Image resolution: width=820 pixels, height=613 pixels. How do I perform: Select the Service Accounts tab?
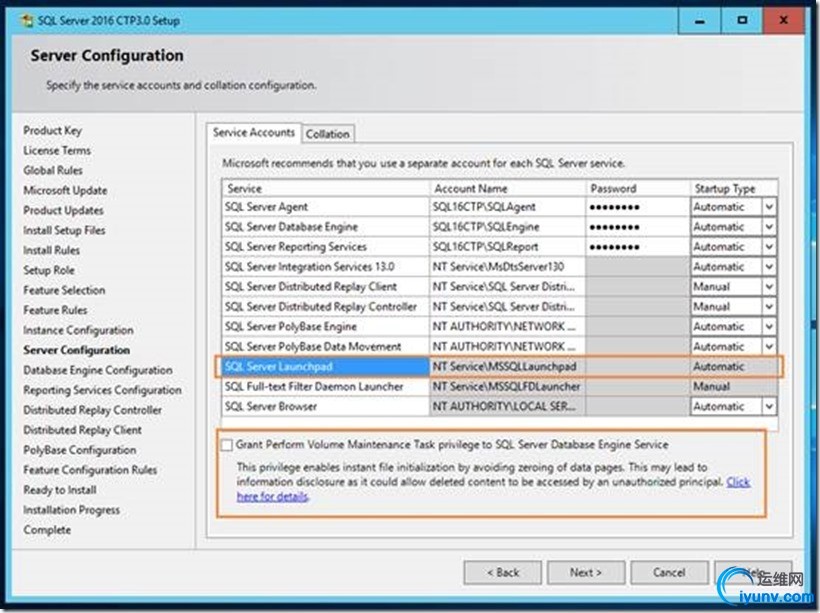[254, 133]
